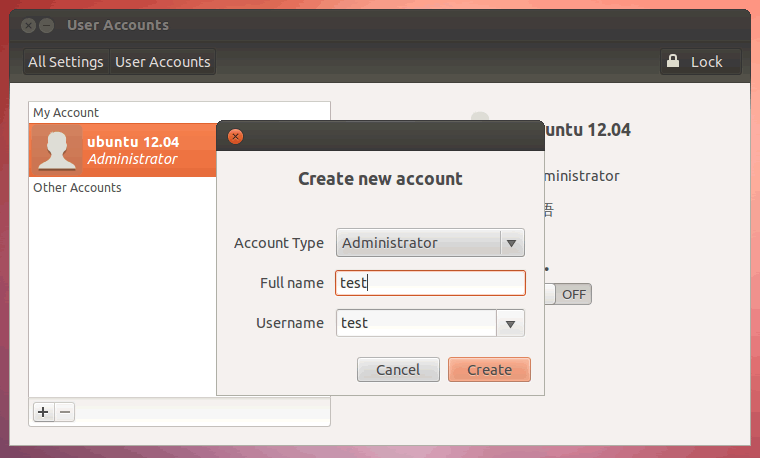Select the My Account list header
The width and height of the screenshot is (760, 458).
[66, 113]
